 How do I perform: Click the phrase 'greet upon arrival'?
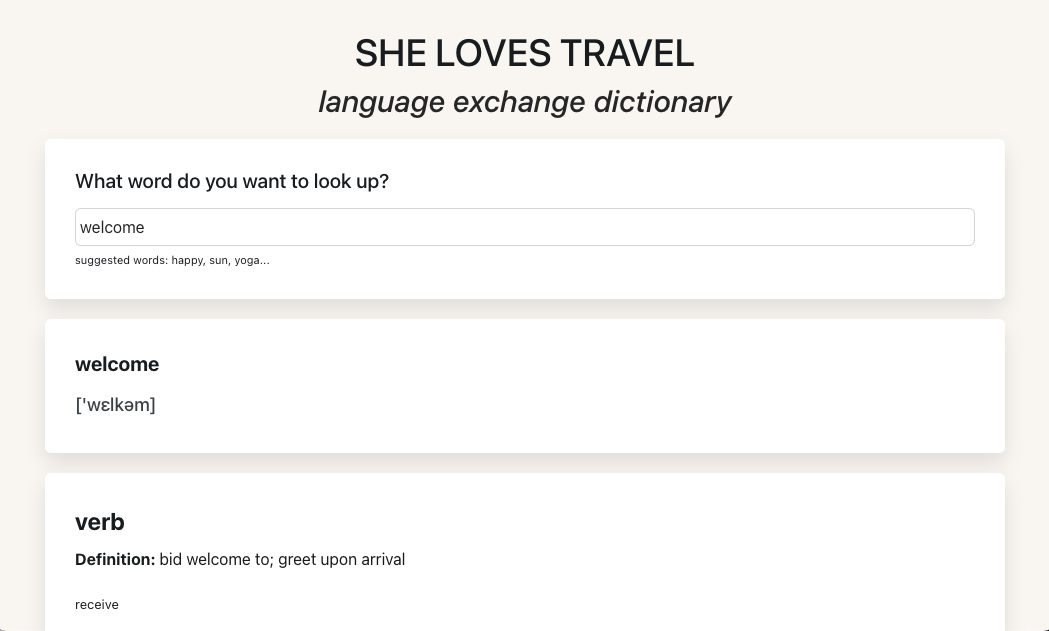click(x=340, y=559)
